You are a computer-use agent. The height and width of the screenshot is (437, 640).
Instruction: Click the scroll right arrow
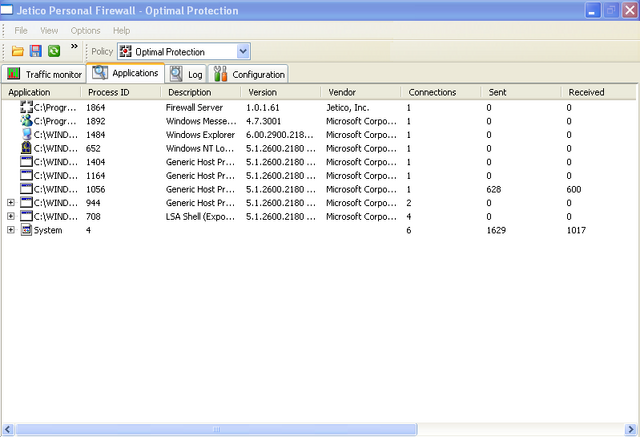point(631,429)
